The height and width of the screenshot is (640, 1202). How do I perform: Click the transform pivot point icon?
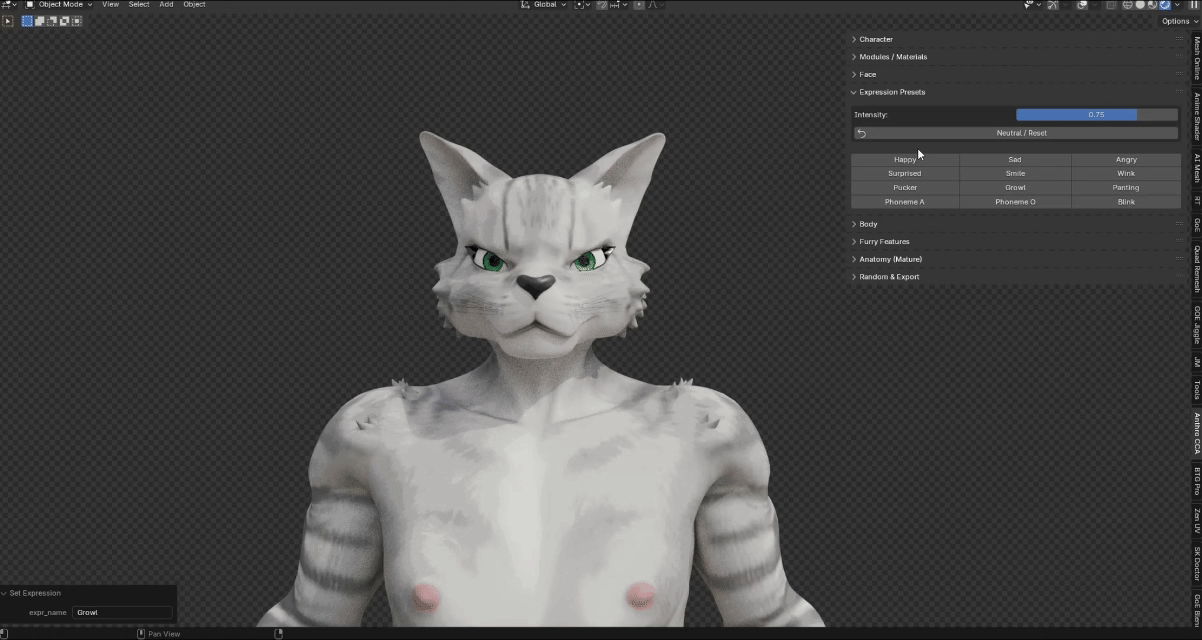click(x=580, y=4)
